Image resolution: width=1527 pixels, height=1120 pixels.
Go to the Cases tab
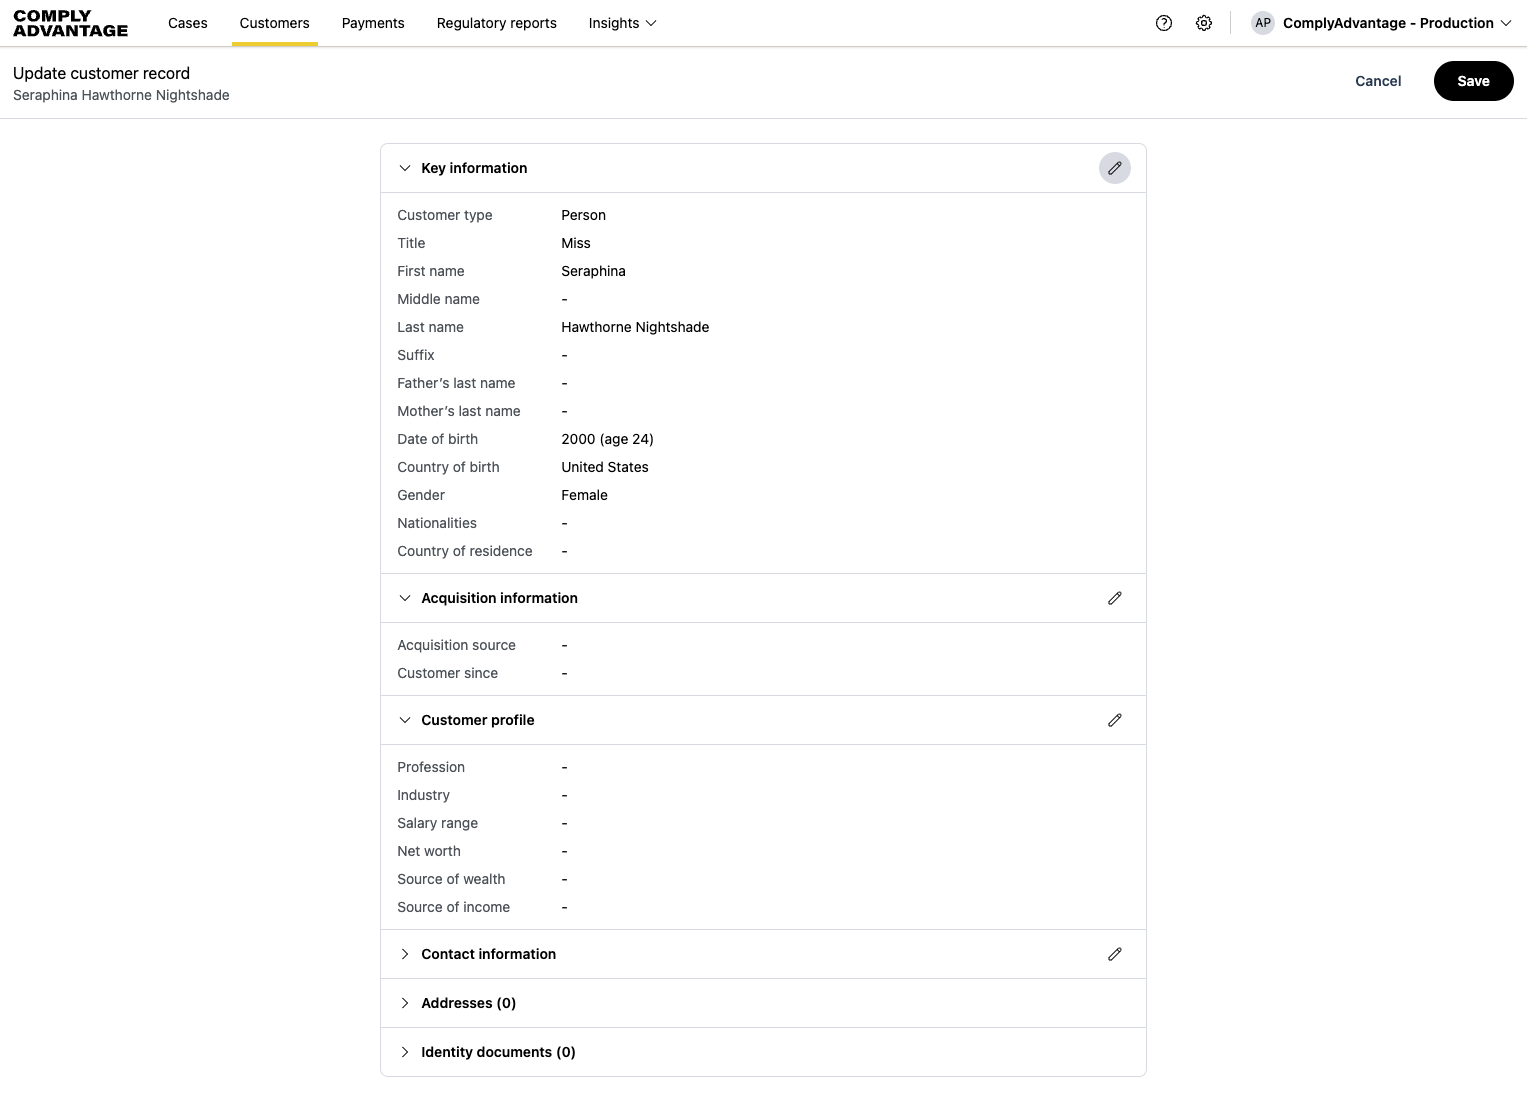[x=188, y=23]
